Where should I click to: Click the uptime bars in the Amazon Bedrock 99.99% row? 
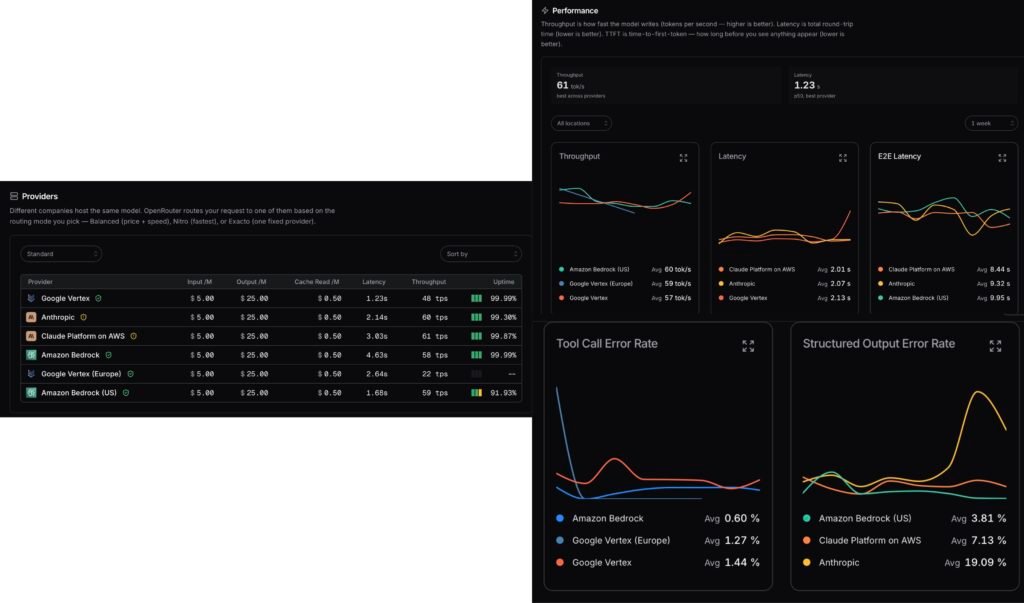pyautogui.click(x=476, y=355)
